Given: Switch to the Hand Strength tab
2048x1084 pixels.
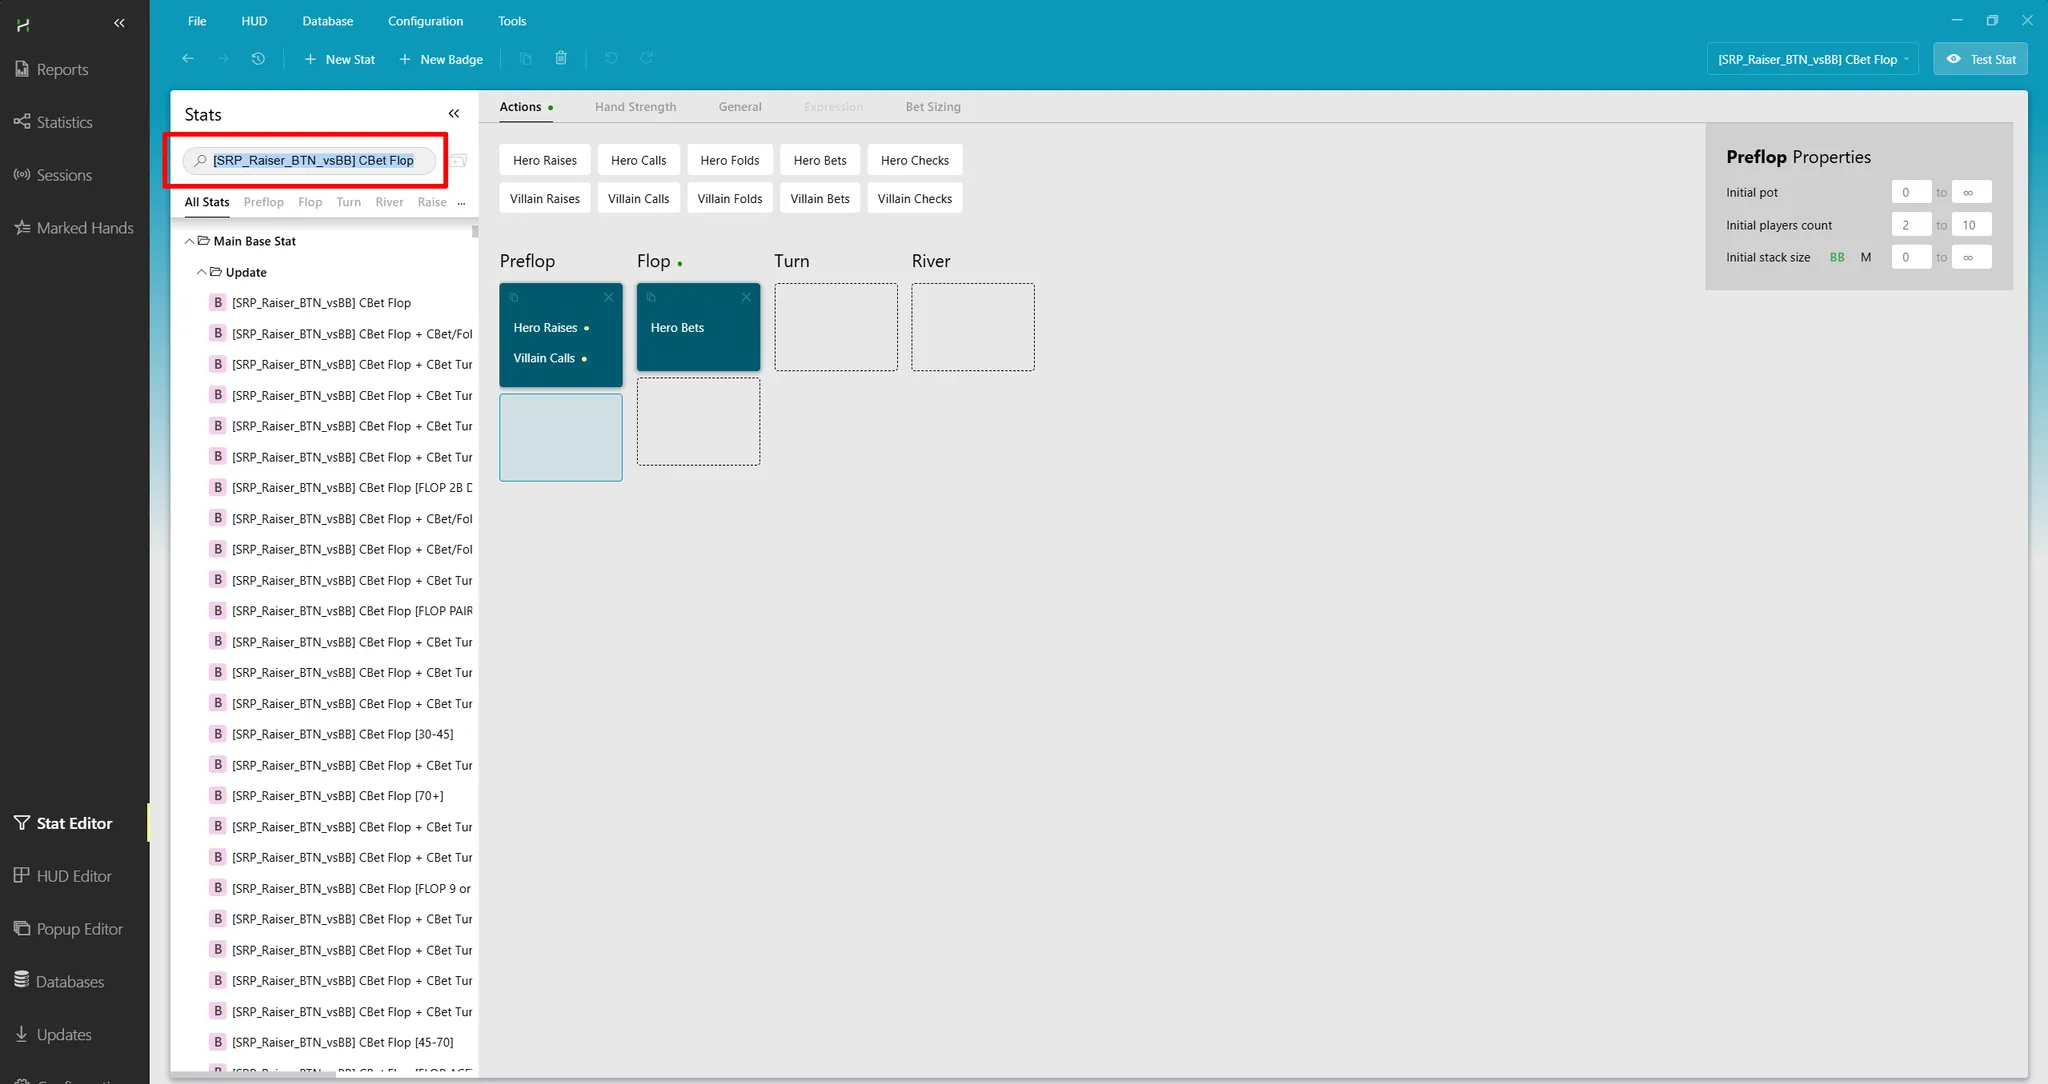Looking at the screenshot, I should click(x=635, y=107).
